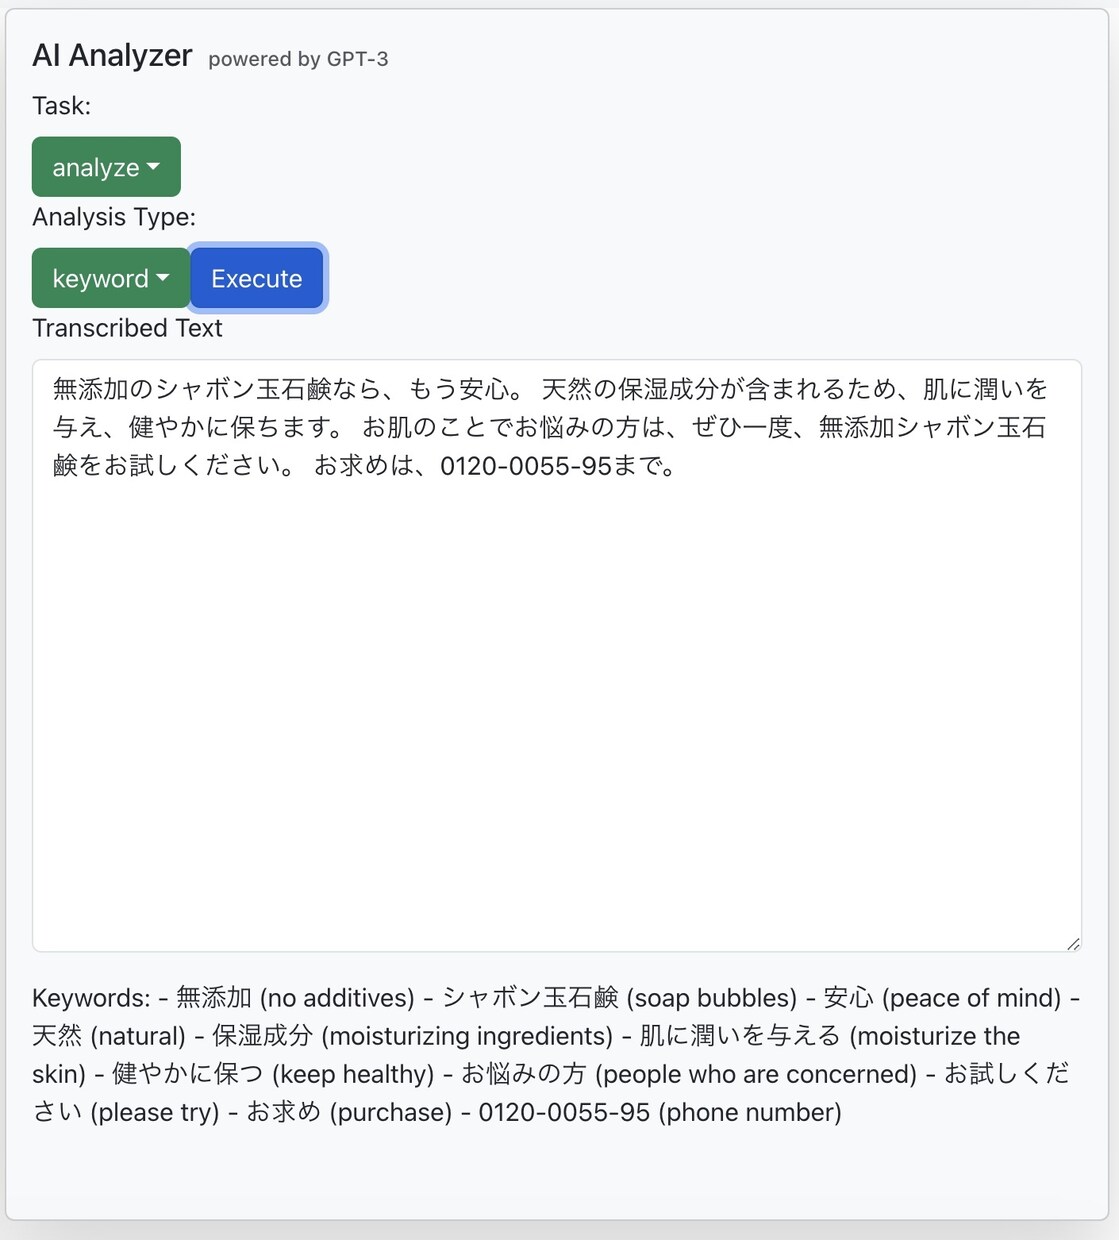Click the Keywords results paragraph
Viewport: 1119px width, 1240px height.
click(x=556, y=1055)
